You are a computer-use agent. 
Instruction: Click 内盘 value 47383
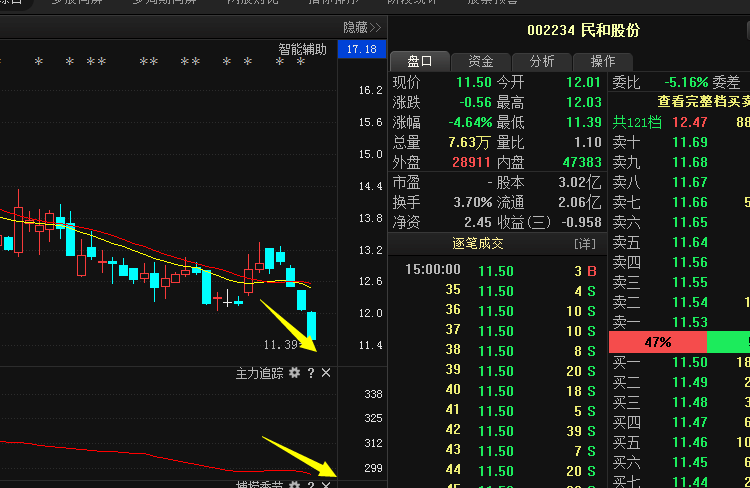tap(582, 163)
